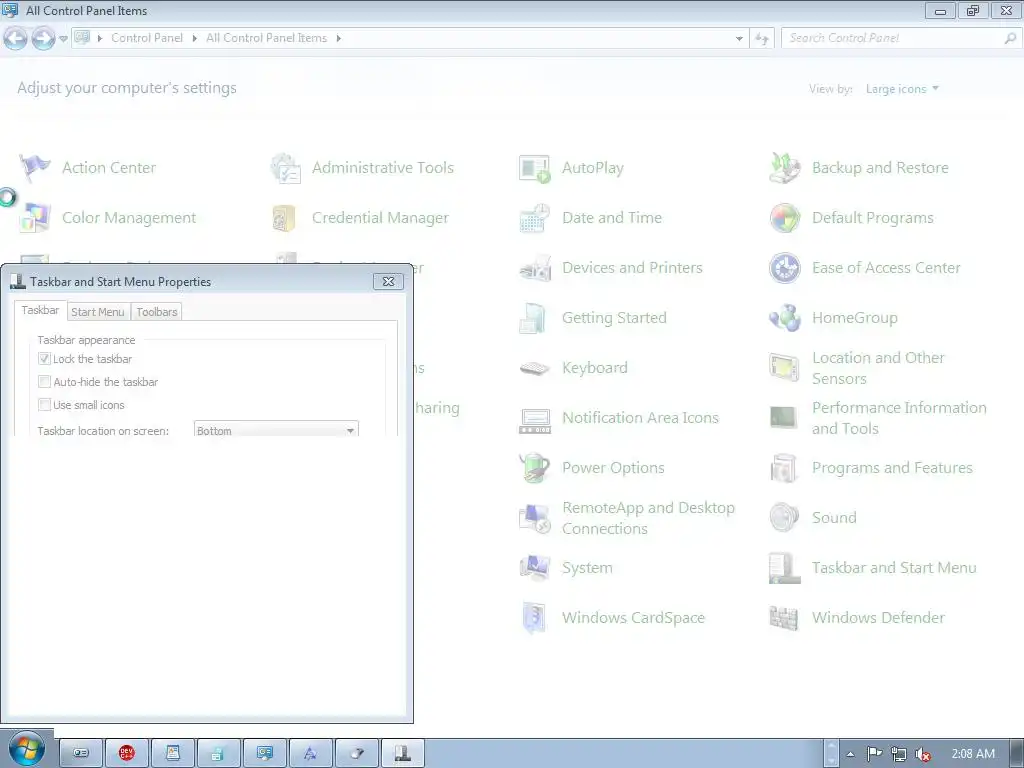Click the clock showing 2:08 AM
The width and height of the screenshot is (1024, 768).
[972, 754]
